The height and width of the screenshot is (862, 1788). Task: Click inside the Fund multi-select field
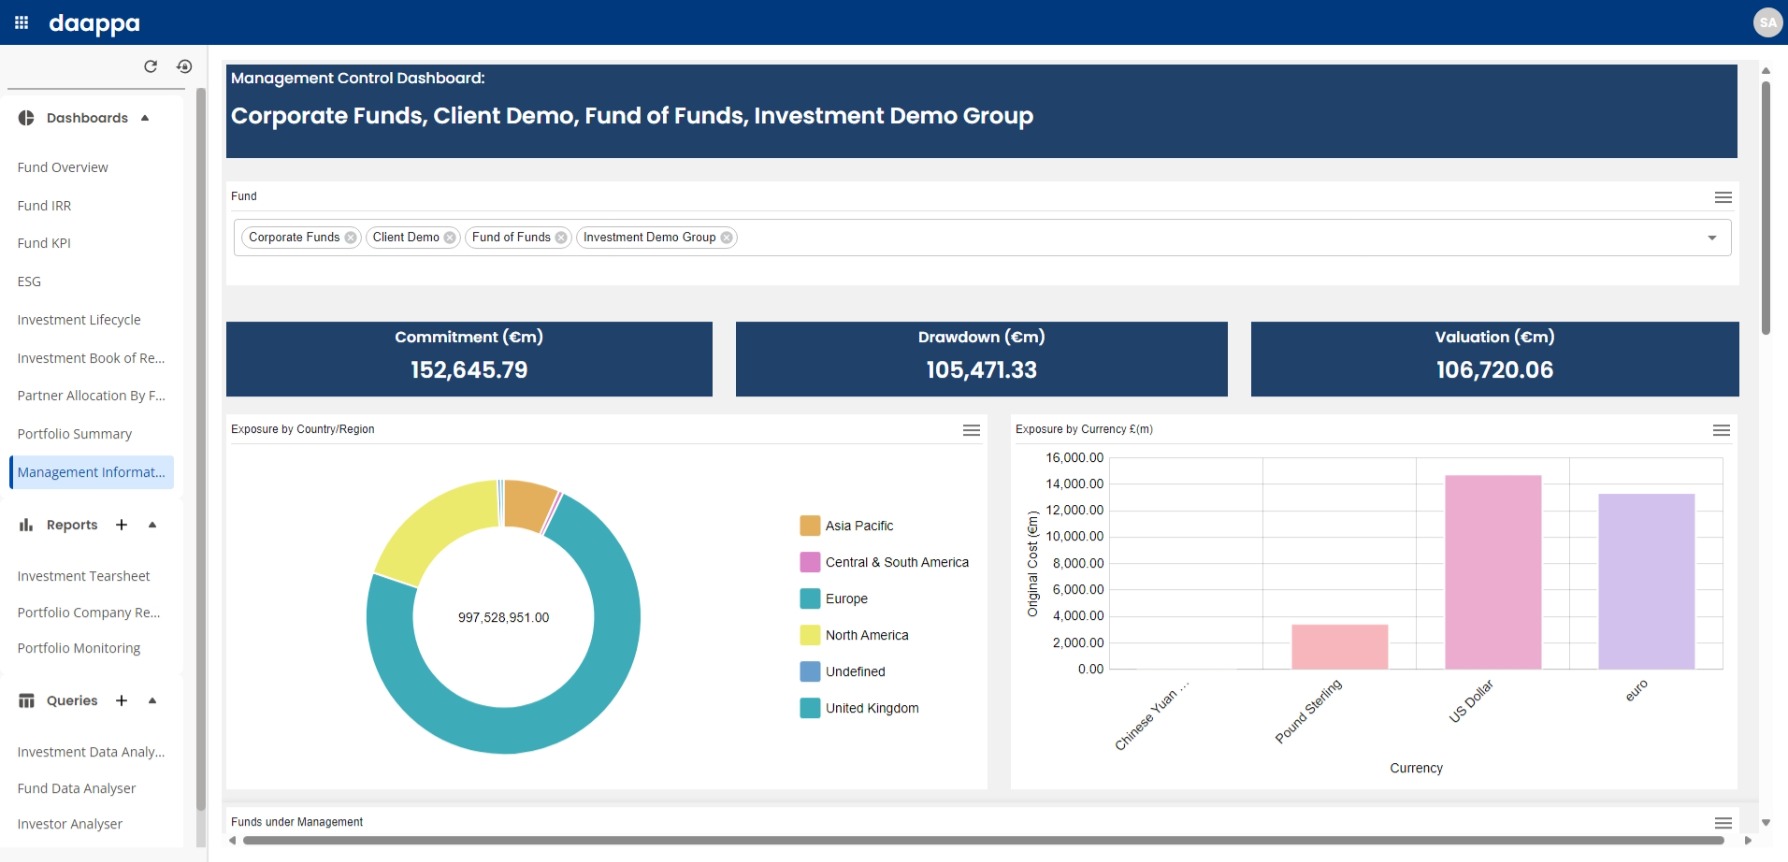click(982, 238)
